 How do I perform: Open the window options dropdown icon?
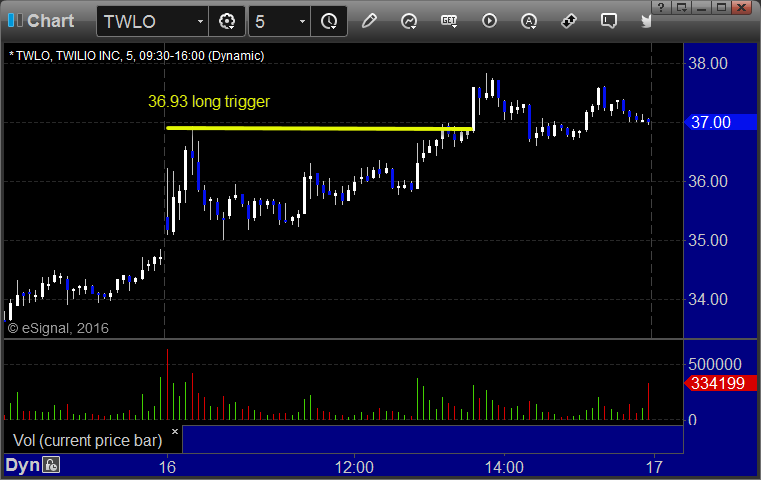tap(682, 7)
